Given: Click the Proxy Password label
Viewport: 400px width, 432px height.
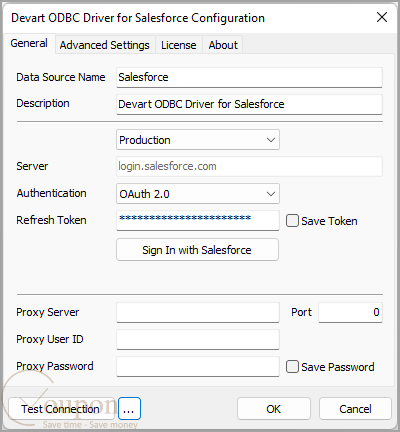Looking at the screenshot, I should point(55,366).
